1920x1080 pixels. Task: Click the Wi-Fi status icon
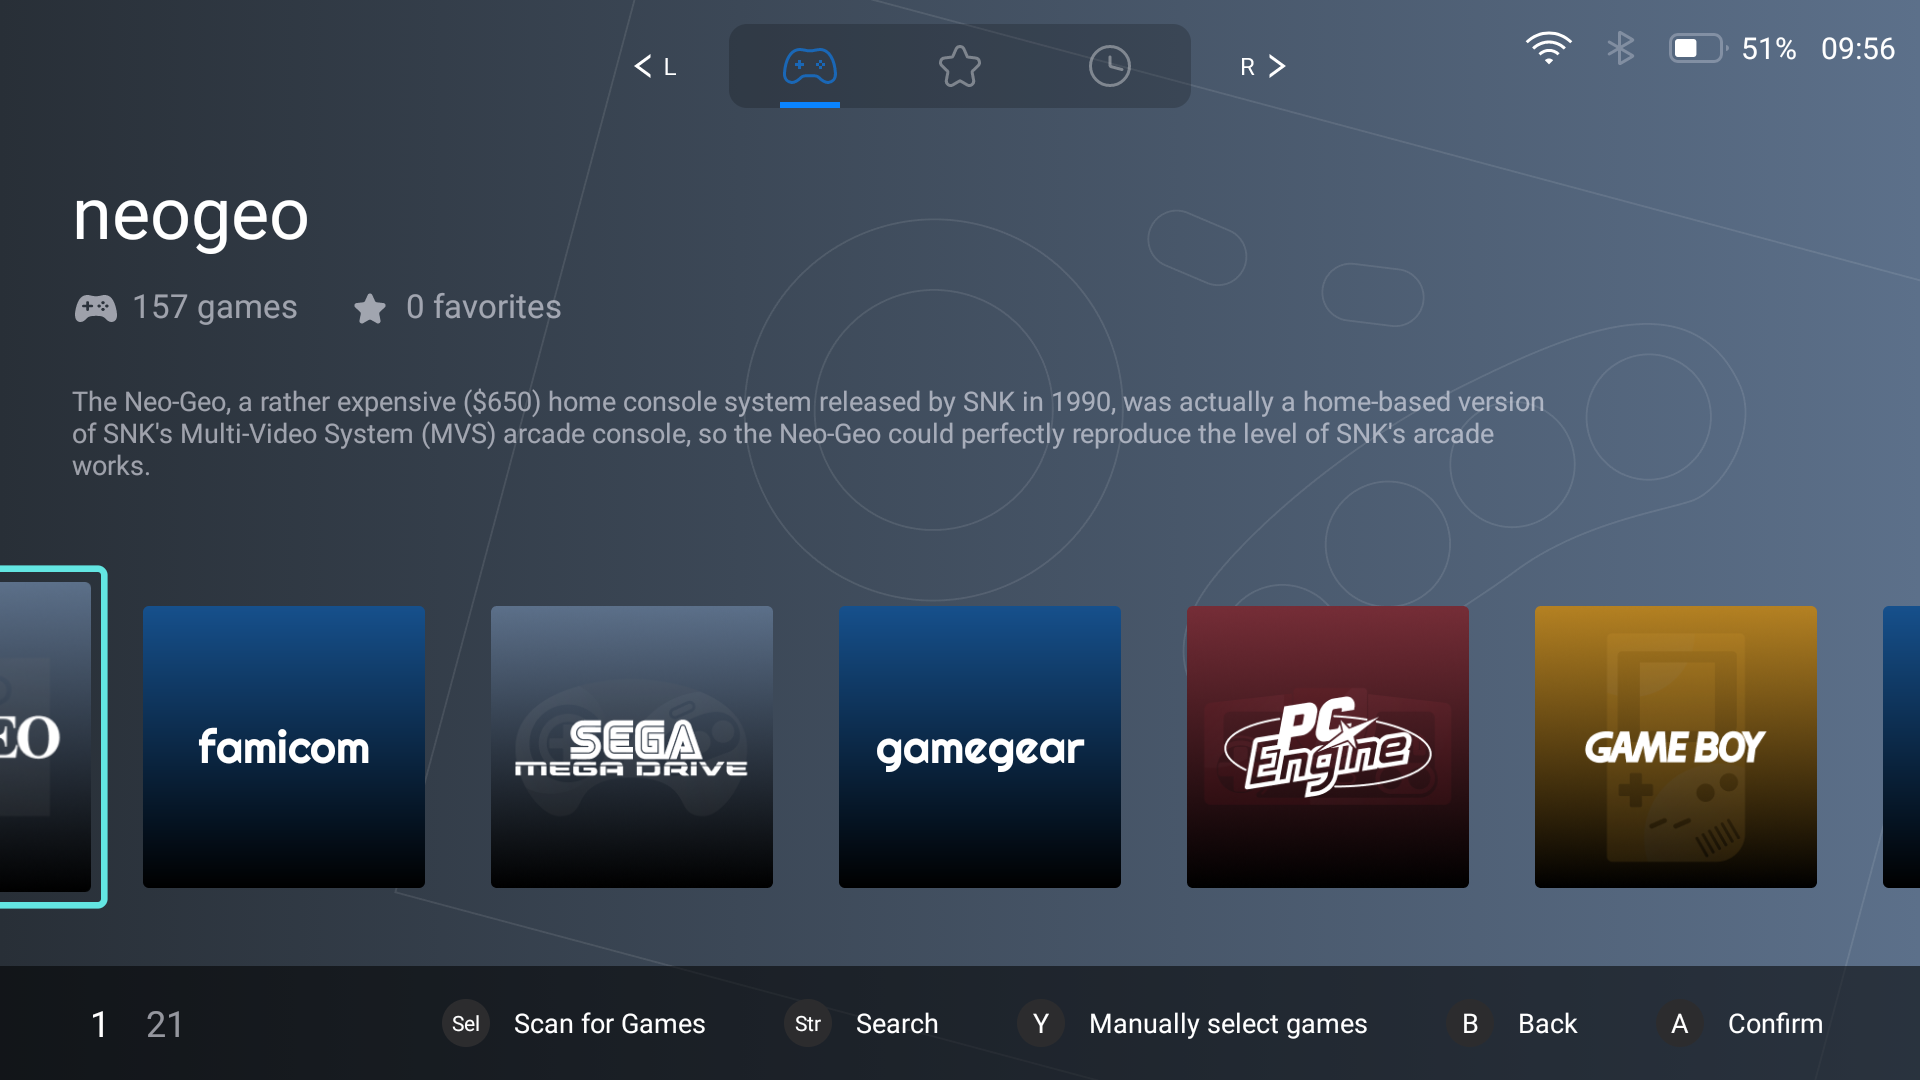(x=1548, y=48)
